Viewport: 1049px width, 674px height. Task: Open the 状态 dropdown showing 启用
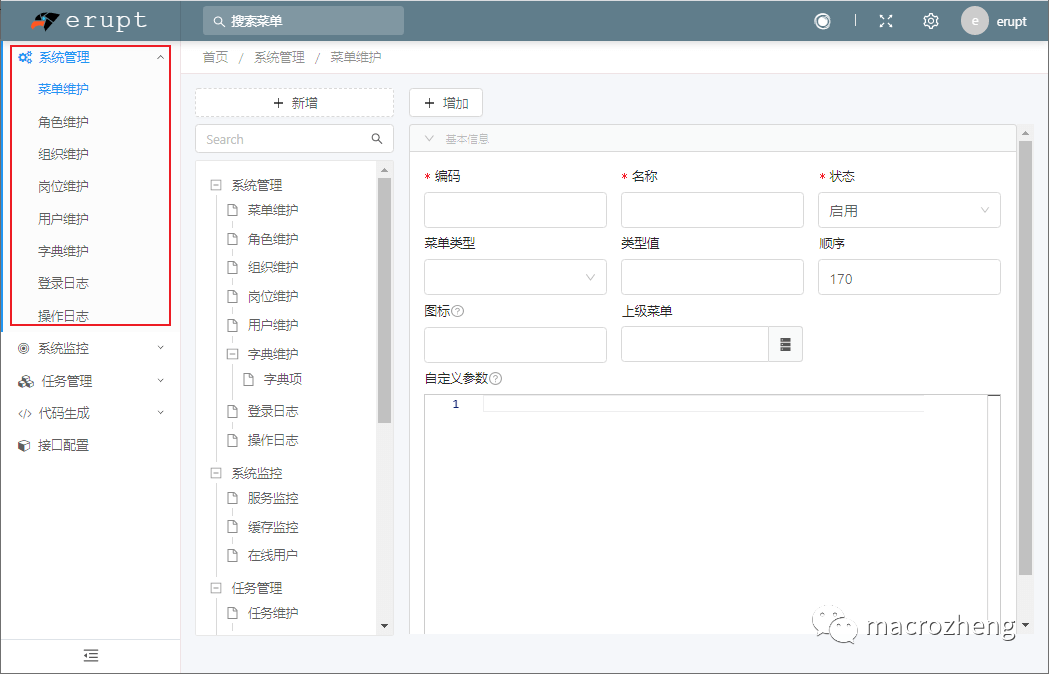909,210
